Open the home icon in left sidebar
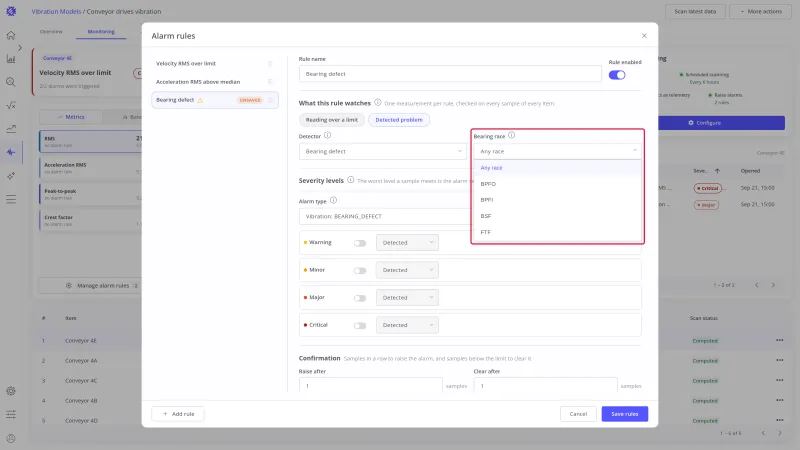This screenshot has width=800, height=450. pyautogui.click(x=11, y=35)
